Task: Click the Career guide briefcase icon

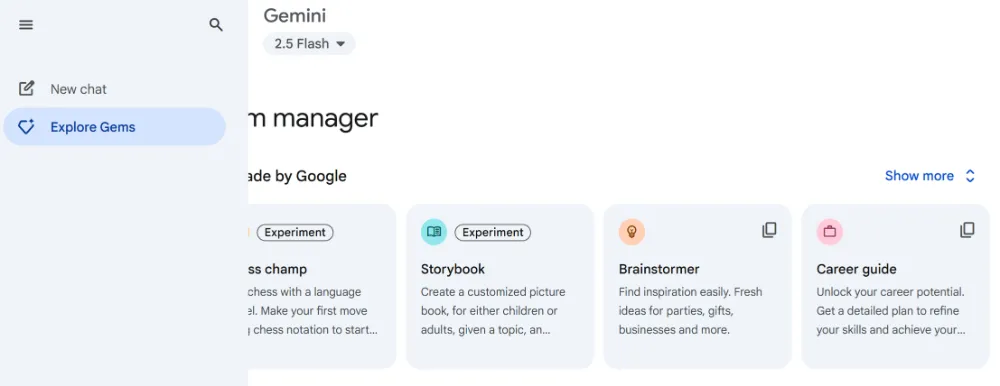Action: 830,232
